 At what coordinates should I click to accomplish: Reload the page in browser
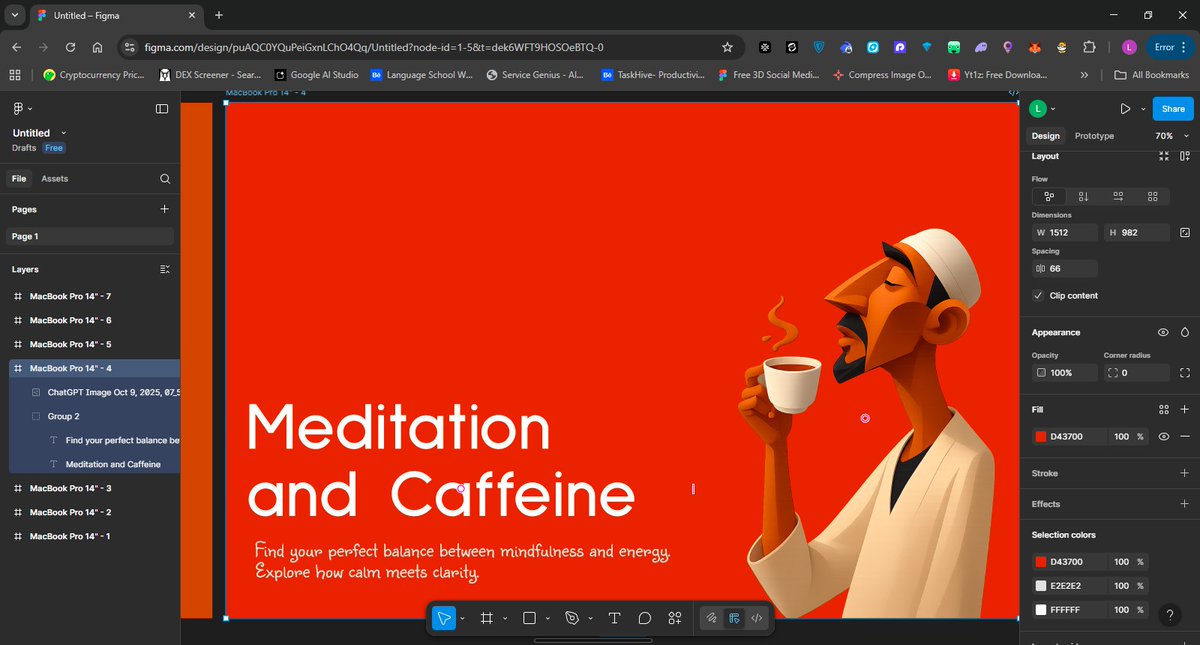[x=70, y=47]
